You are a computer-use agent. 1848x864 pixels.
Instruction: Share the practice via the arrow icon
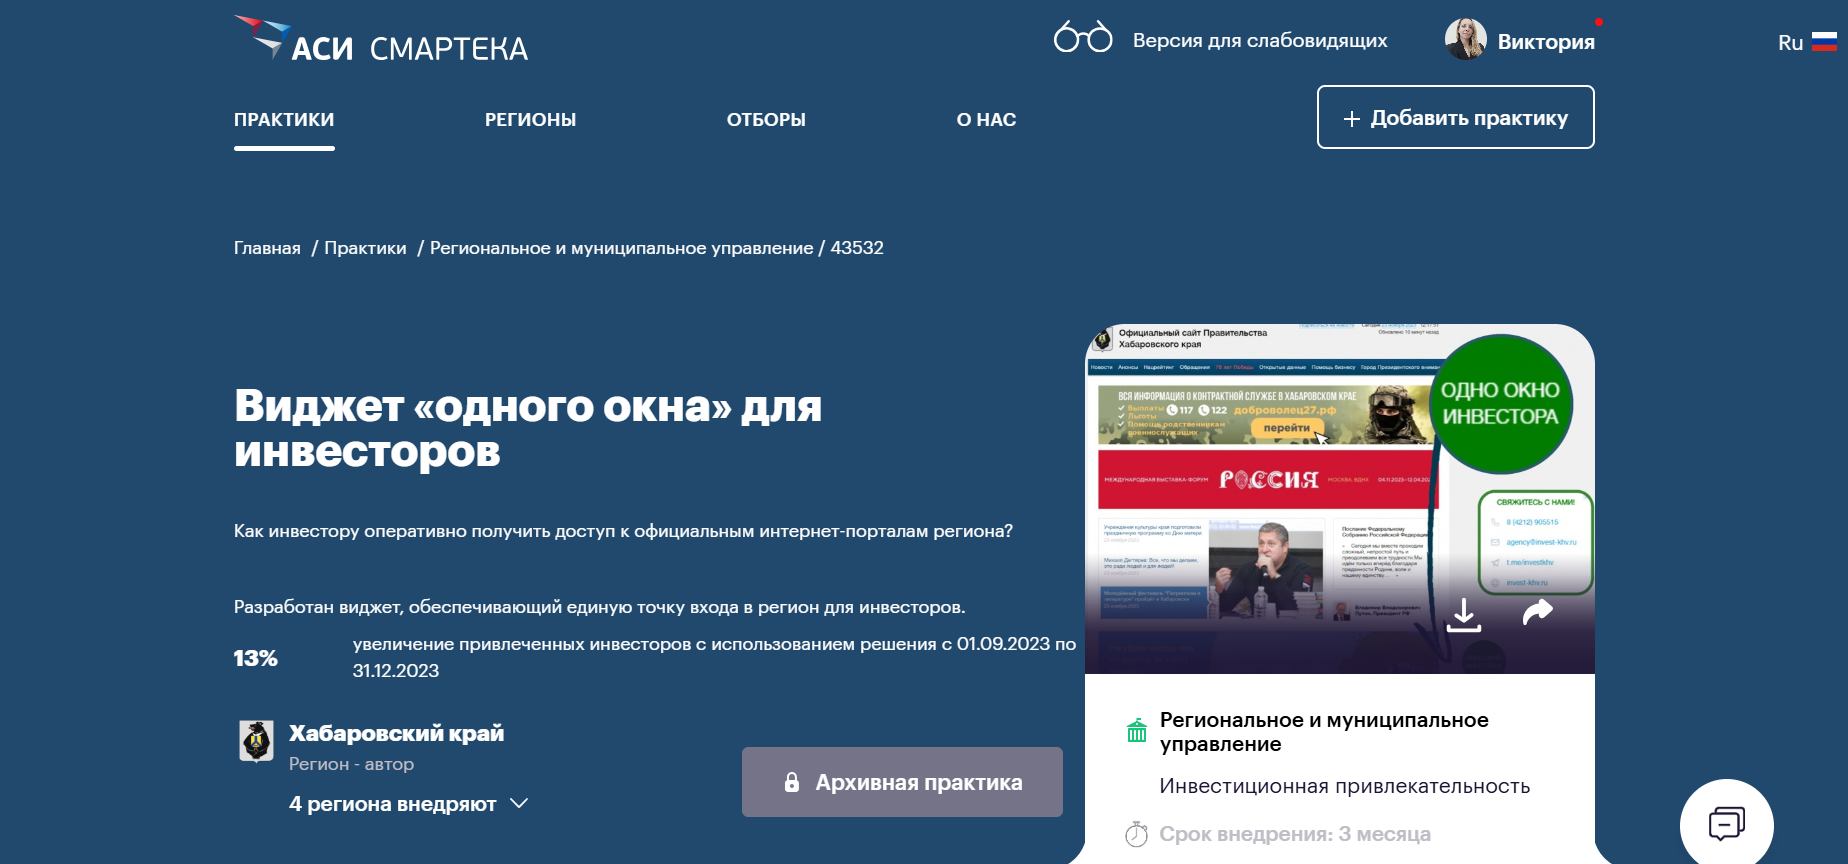tap(1538, 611)
